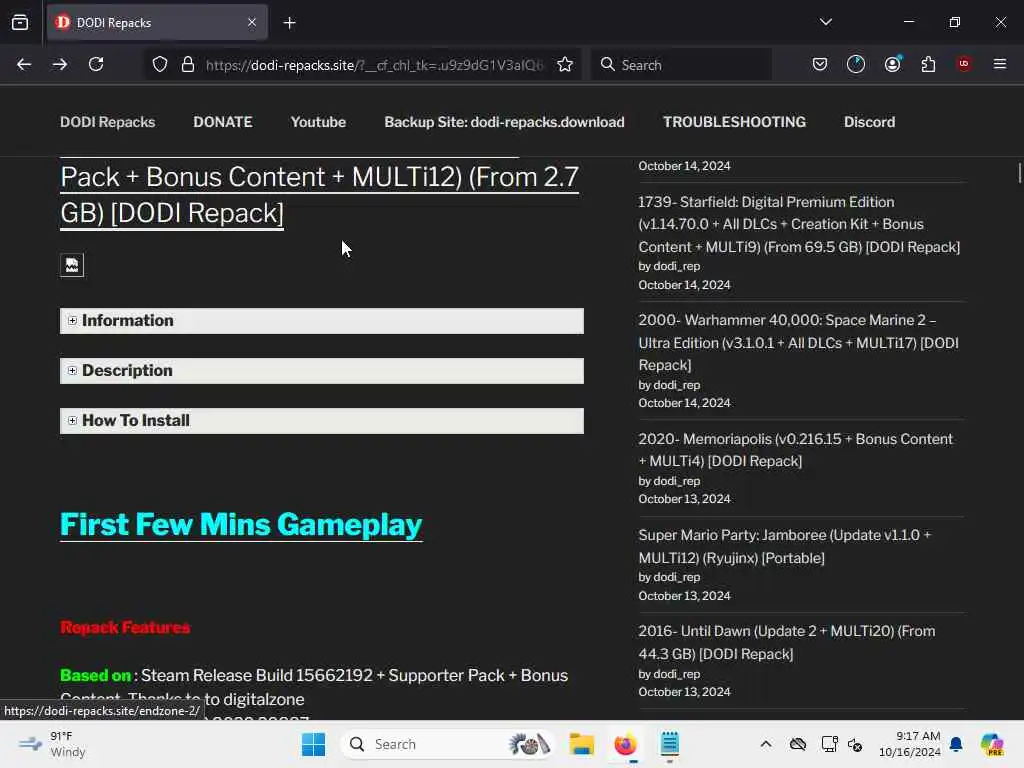
Task: Click the page vertical scrollbar
Action: [x=1019, y=173]
